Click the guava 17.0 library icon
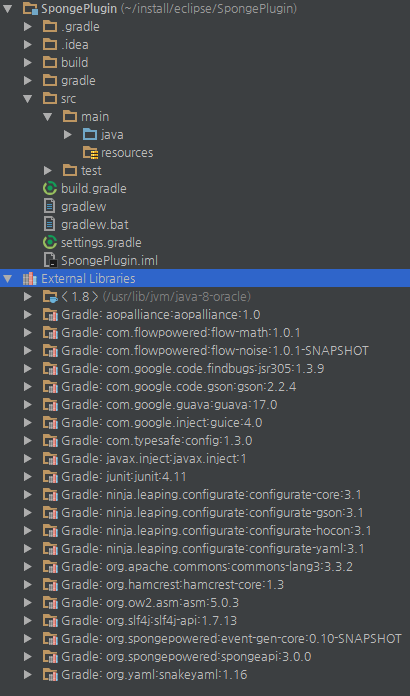Screen dimensions: 410x696 click(50, 405)
